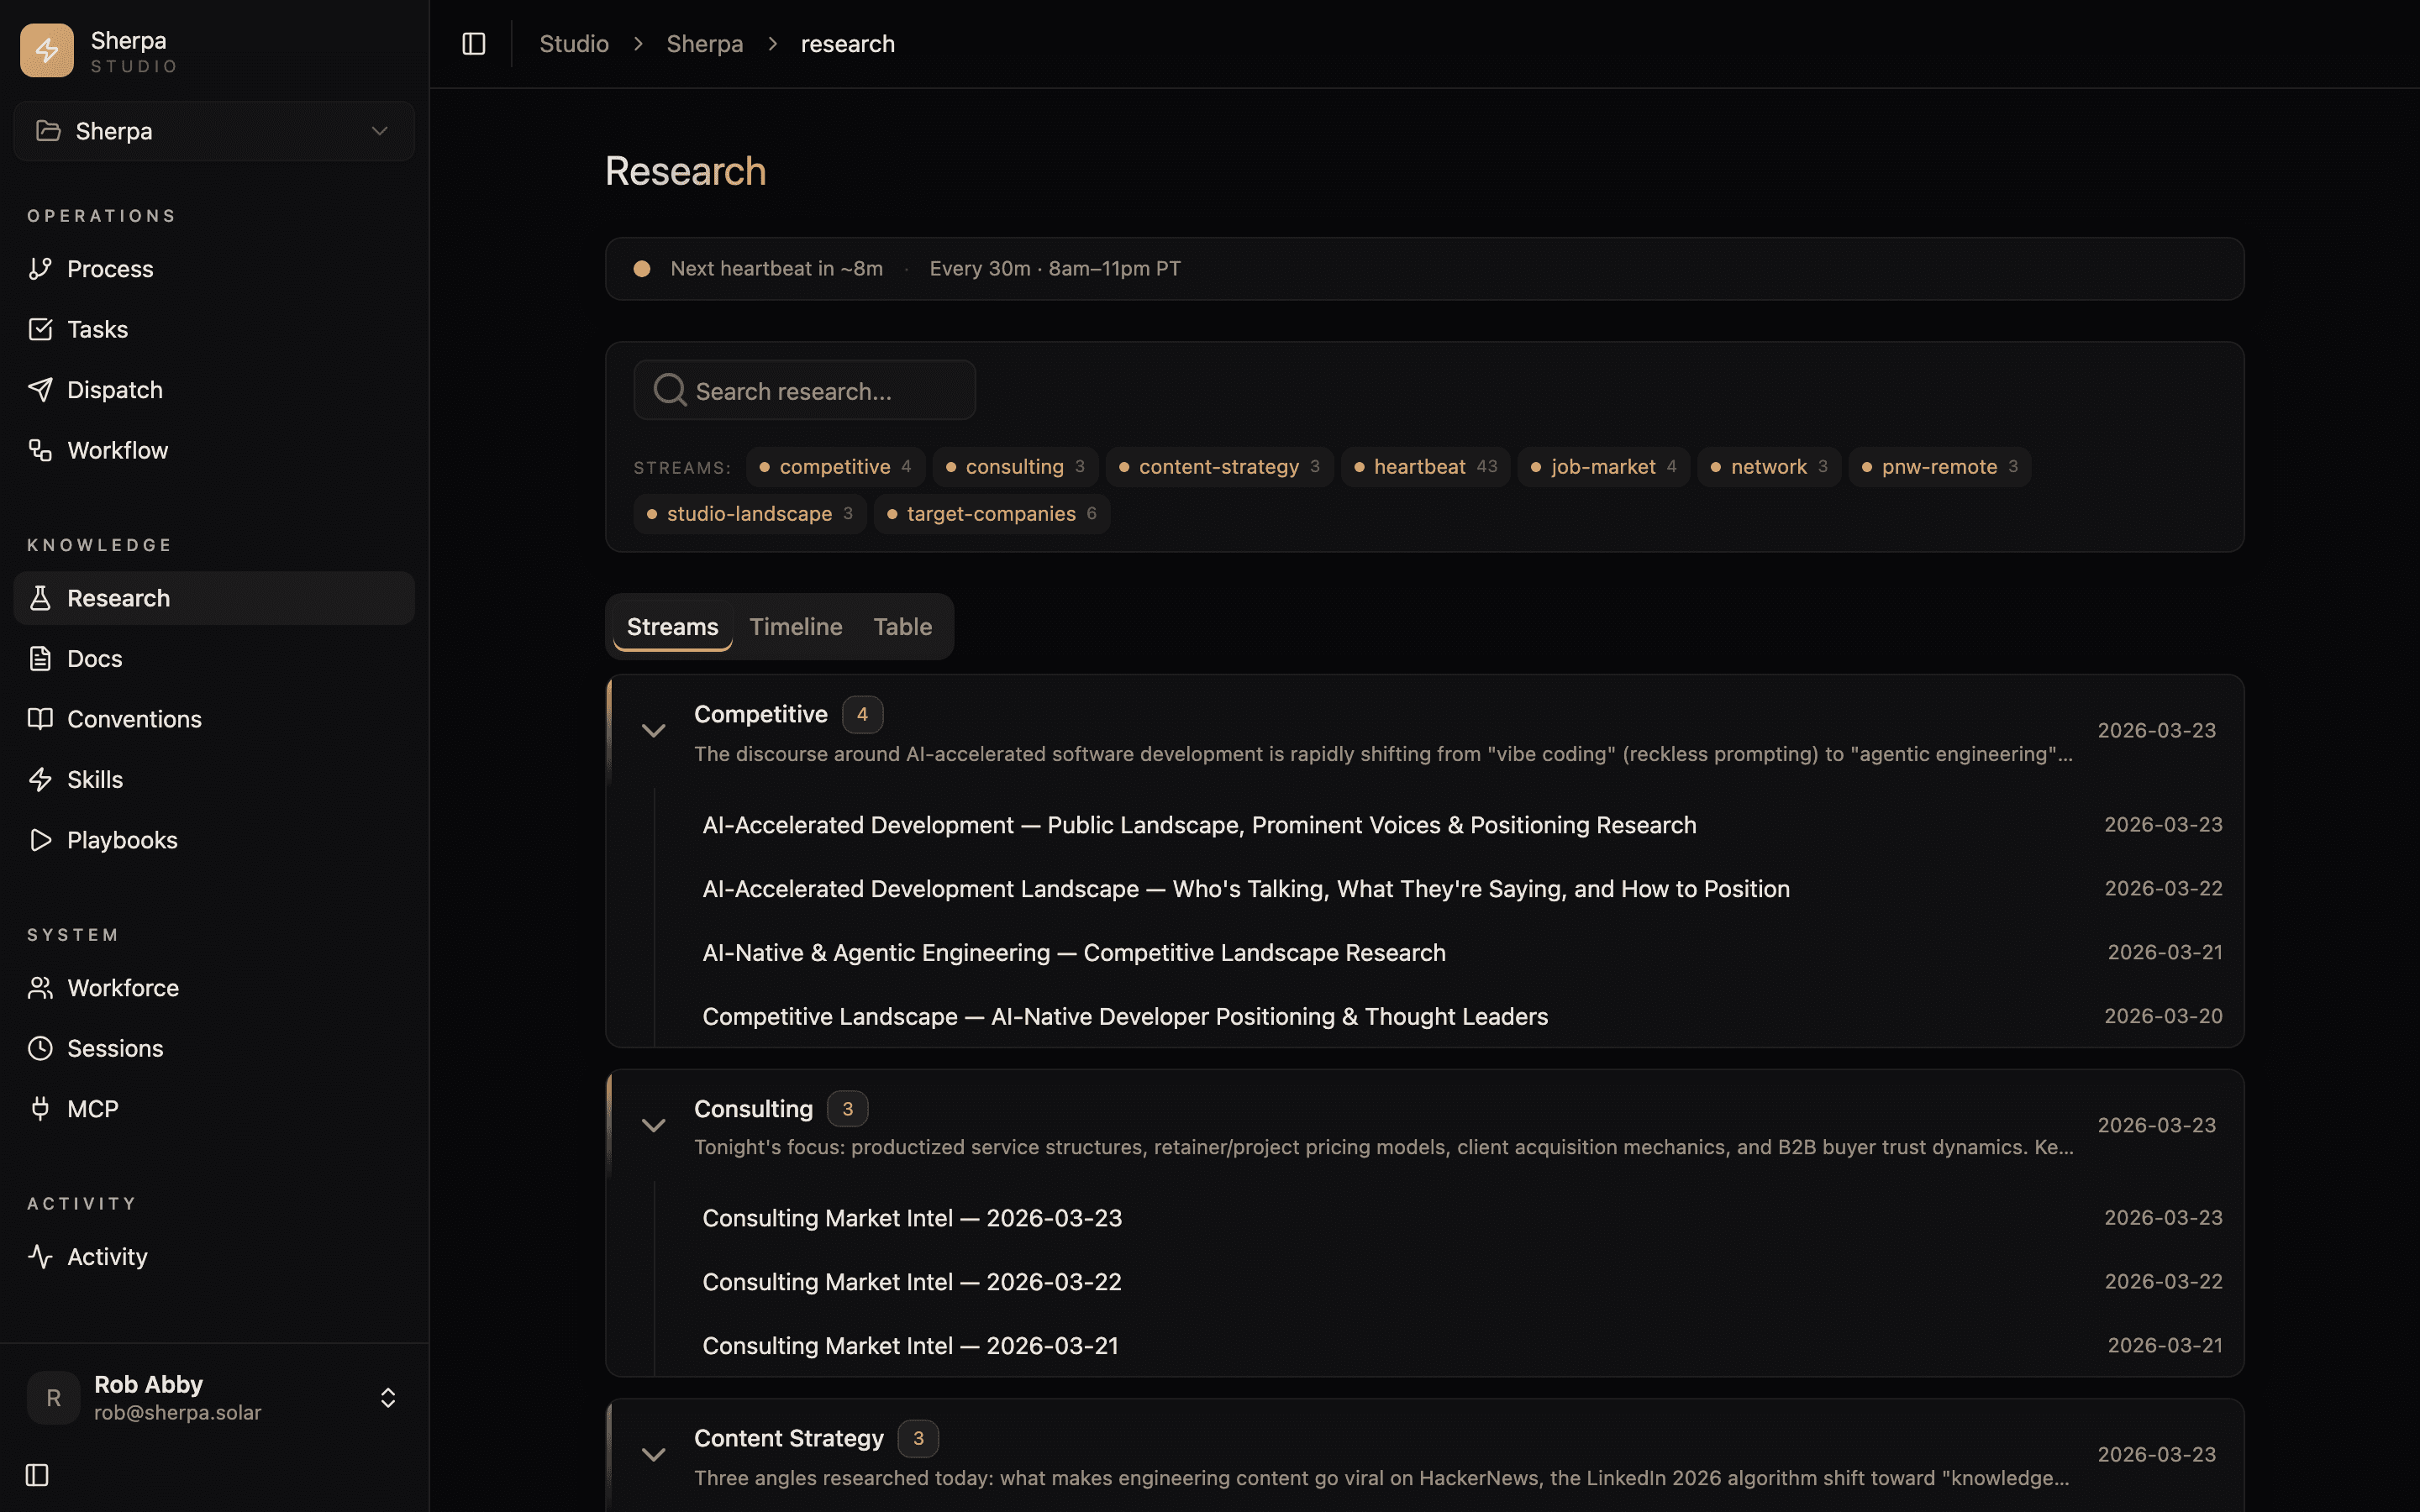Click the Competitive count badge 4
The height and width of the screenshot is (1512, 2420).
[x=862, y=715]
